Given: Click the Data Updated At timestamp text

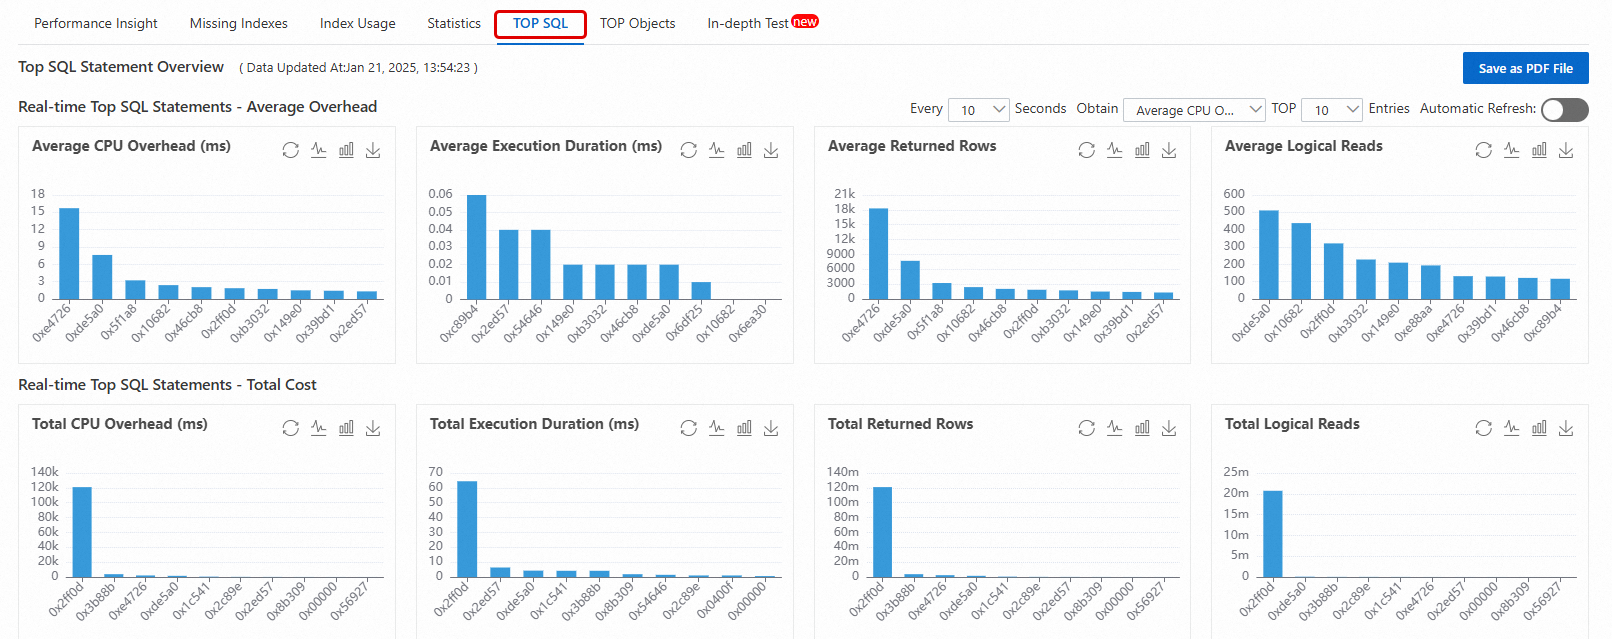Looking at the screenshot, I should [358, 68].
